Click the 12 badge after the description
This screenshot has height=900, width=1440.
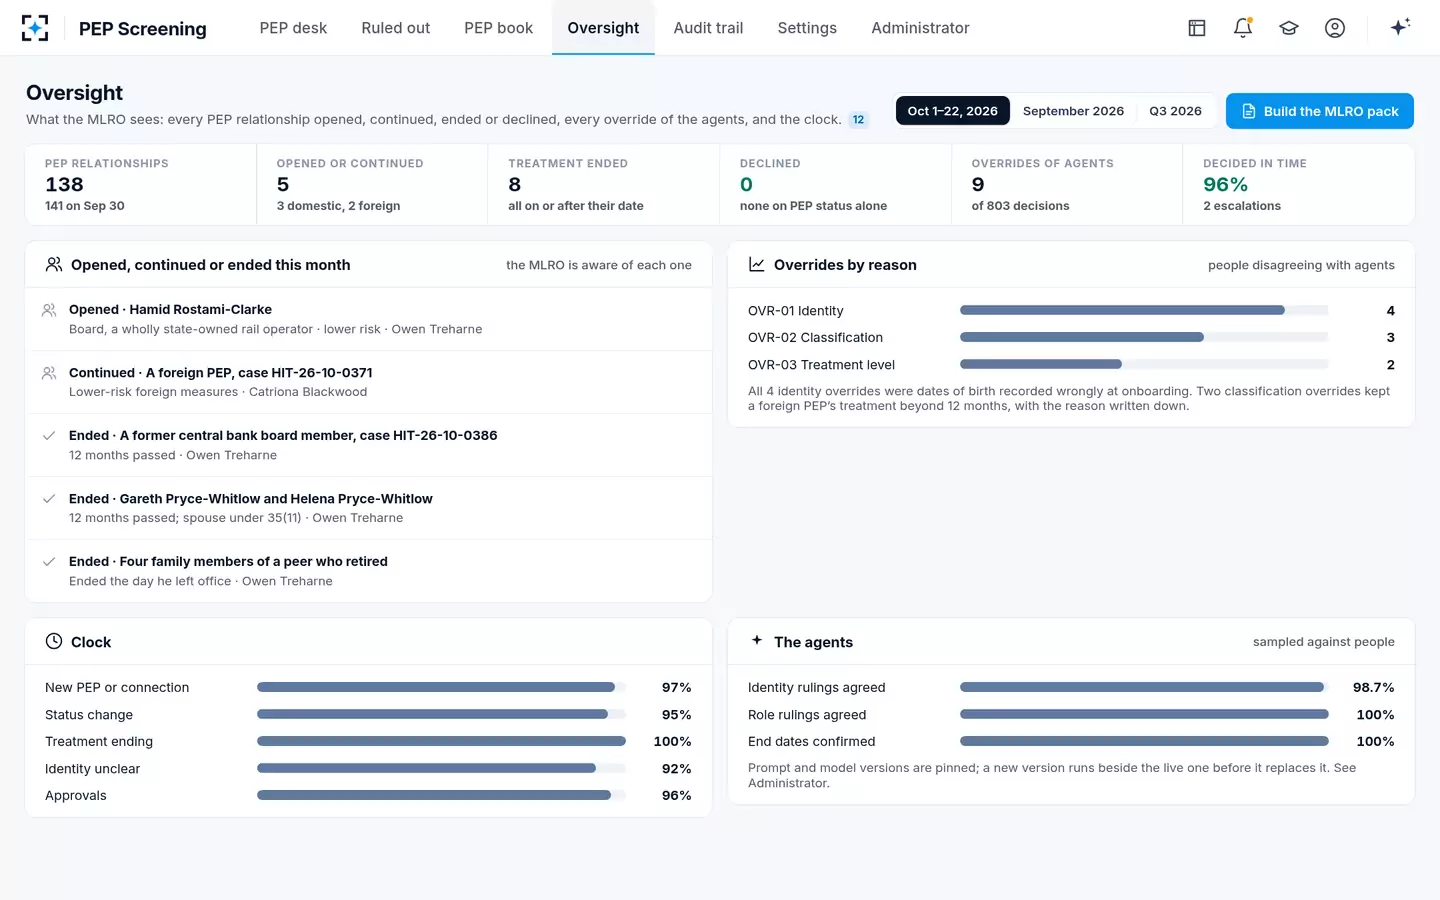coord(858,120)
